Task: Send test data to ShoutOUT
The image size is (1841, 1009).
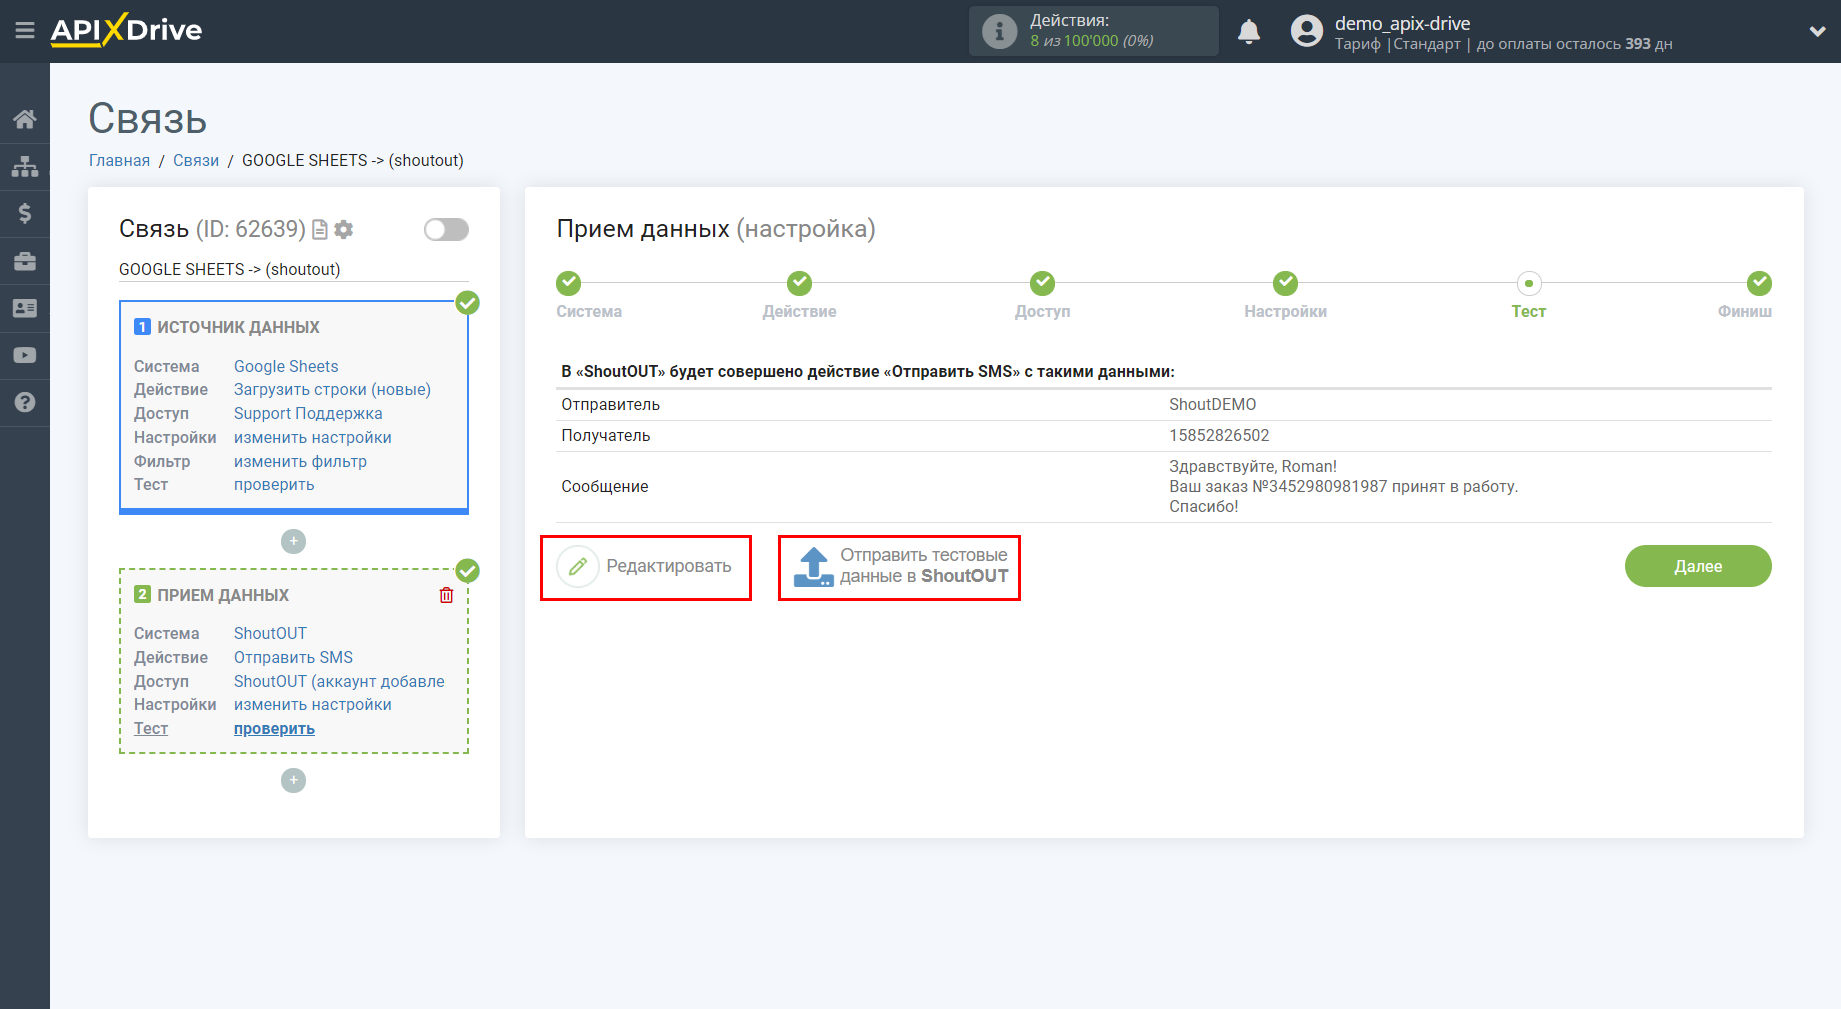Action: (x=923, y=566)
